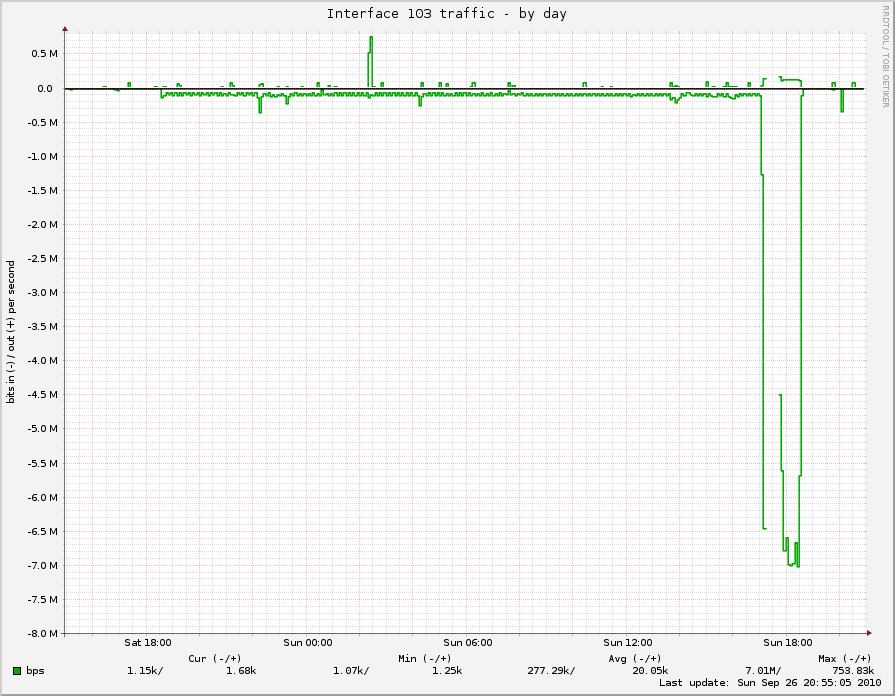
Task: Click the 'Cur (-/+)' legend header
Action: point(214,658)
